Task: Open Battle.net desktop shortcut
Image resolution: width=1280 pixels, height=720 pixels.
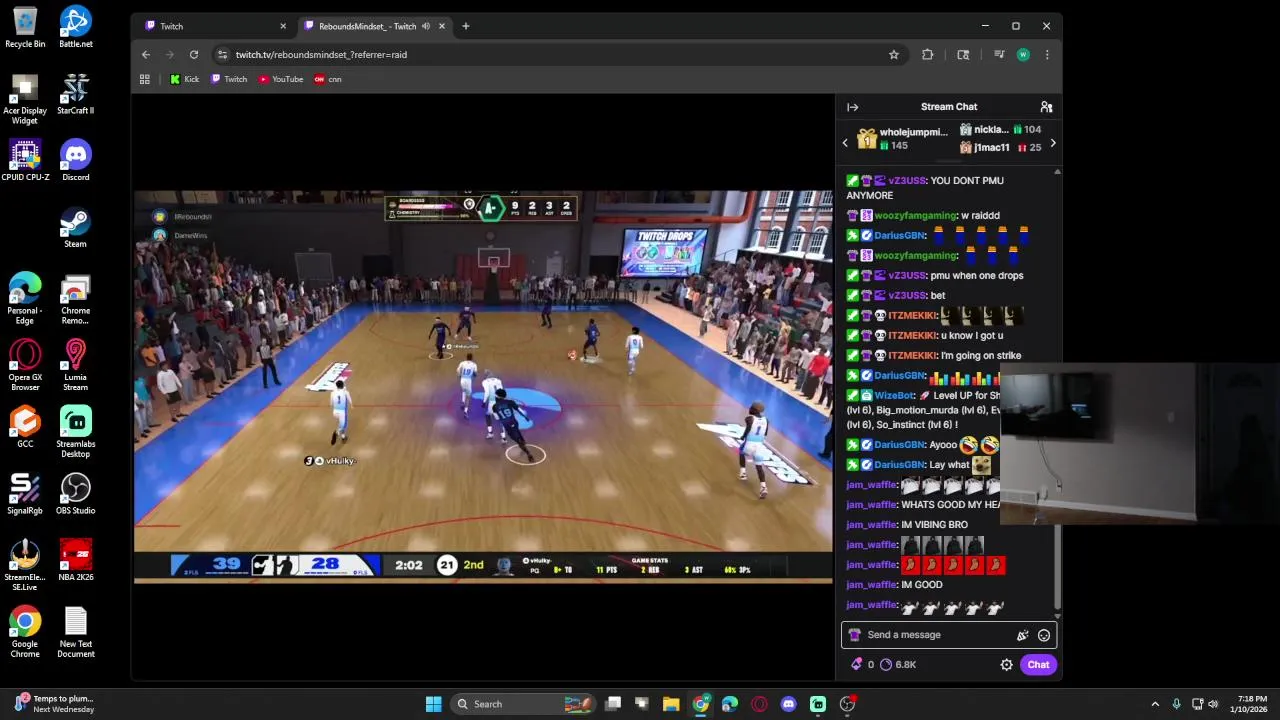Action: 76,28
